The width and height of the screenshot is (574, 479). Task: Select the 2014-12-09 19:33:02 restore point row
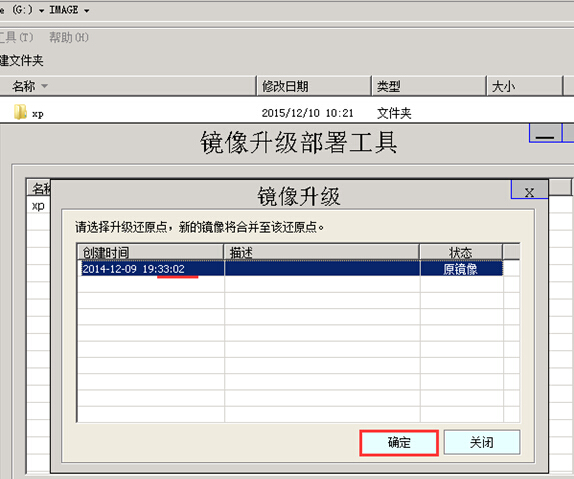pyautogui.click(x=291, y=269)
